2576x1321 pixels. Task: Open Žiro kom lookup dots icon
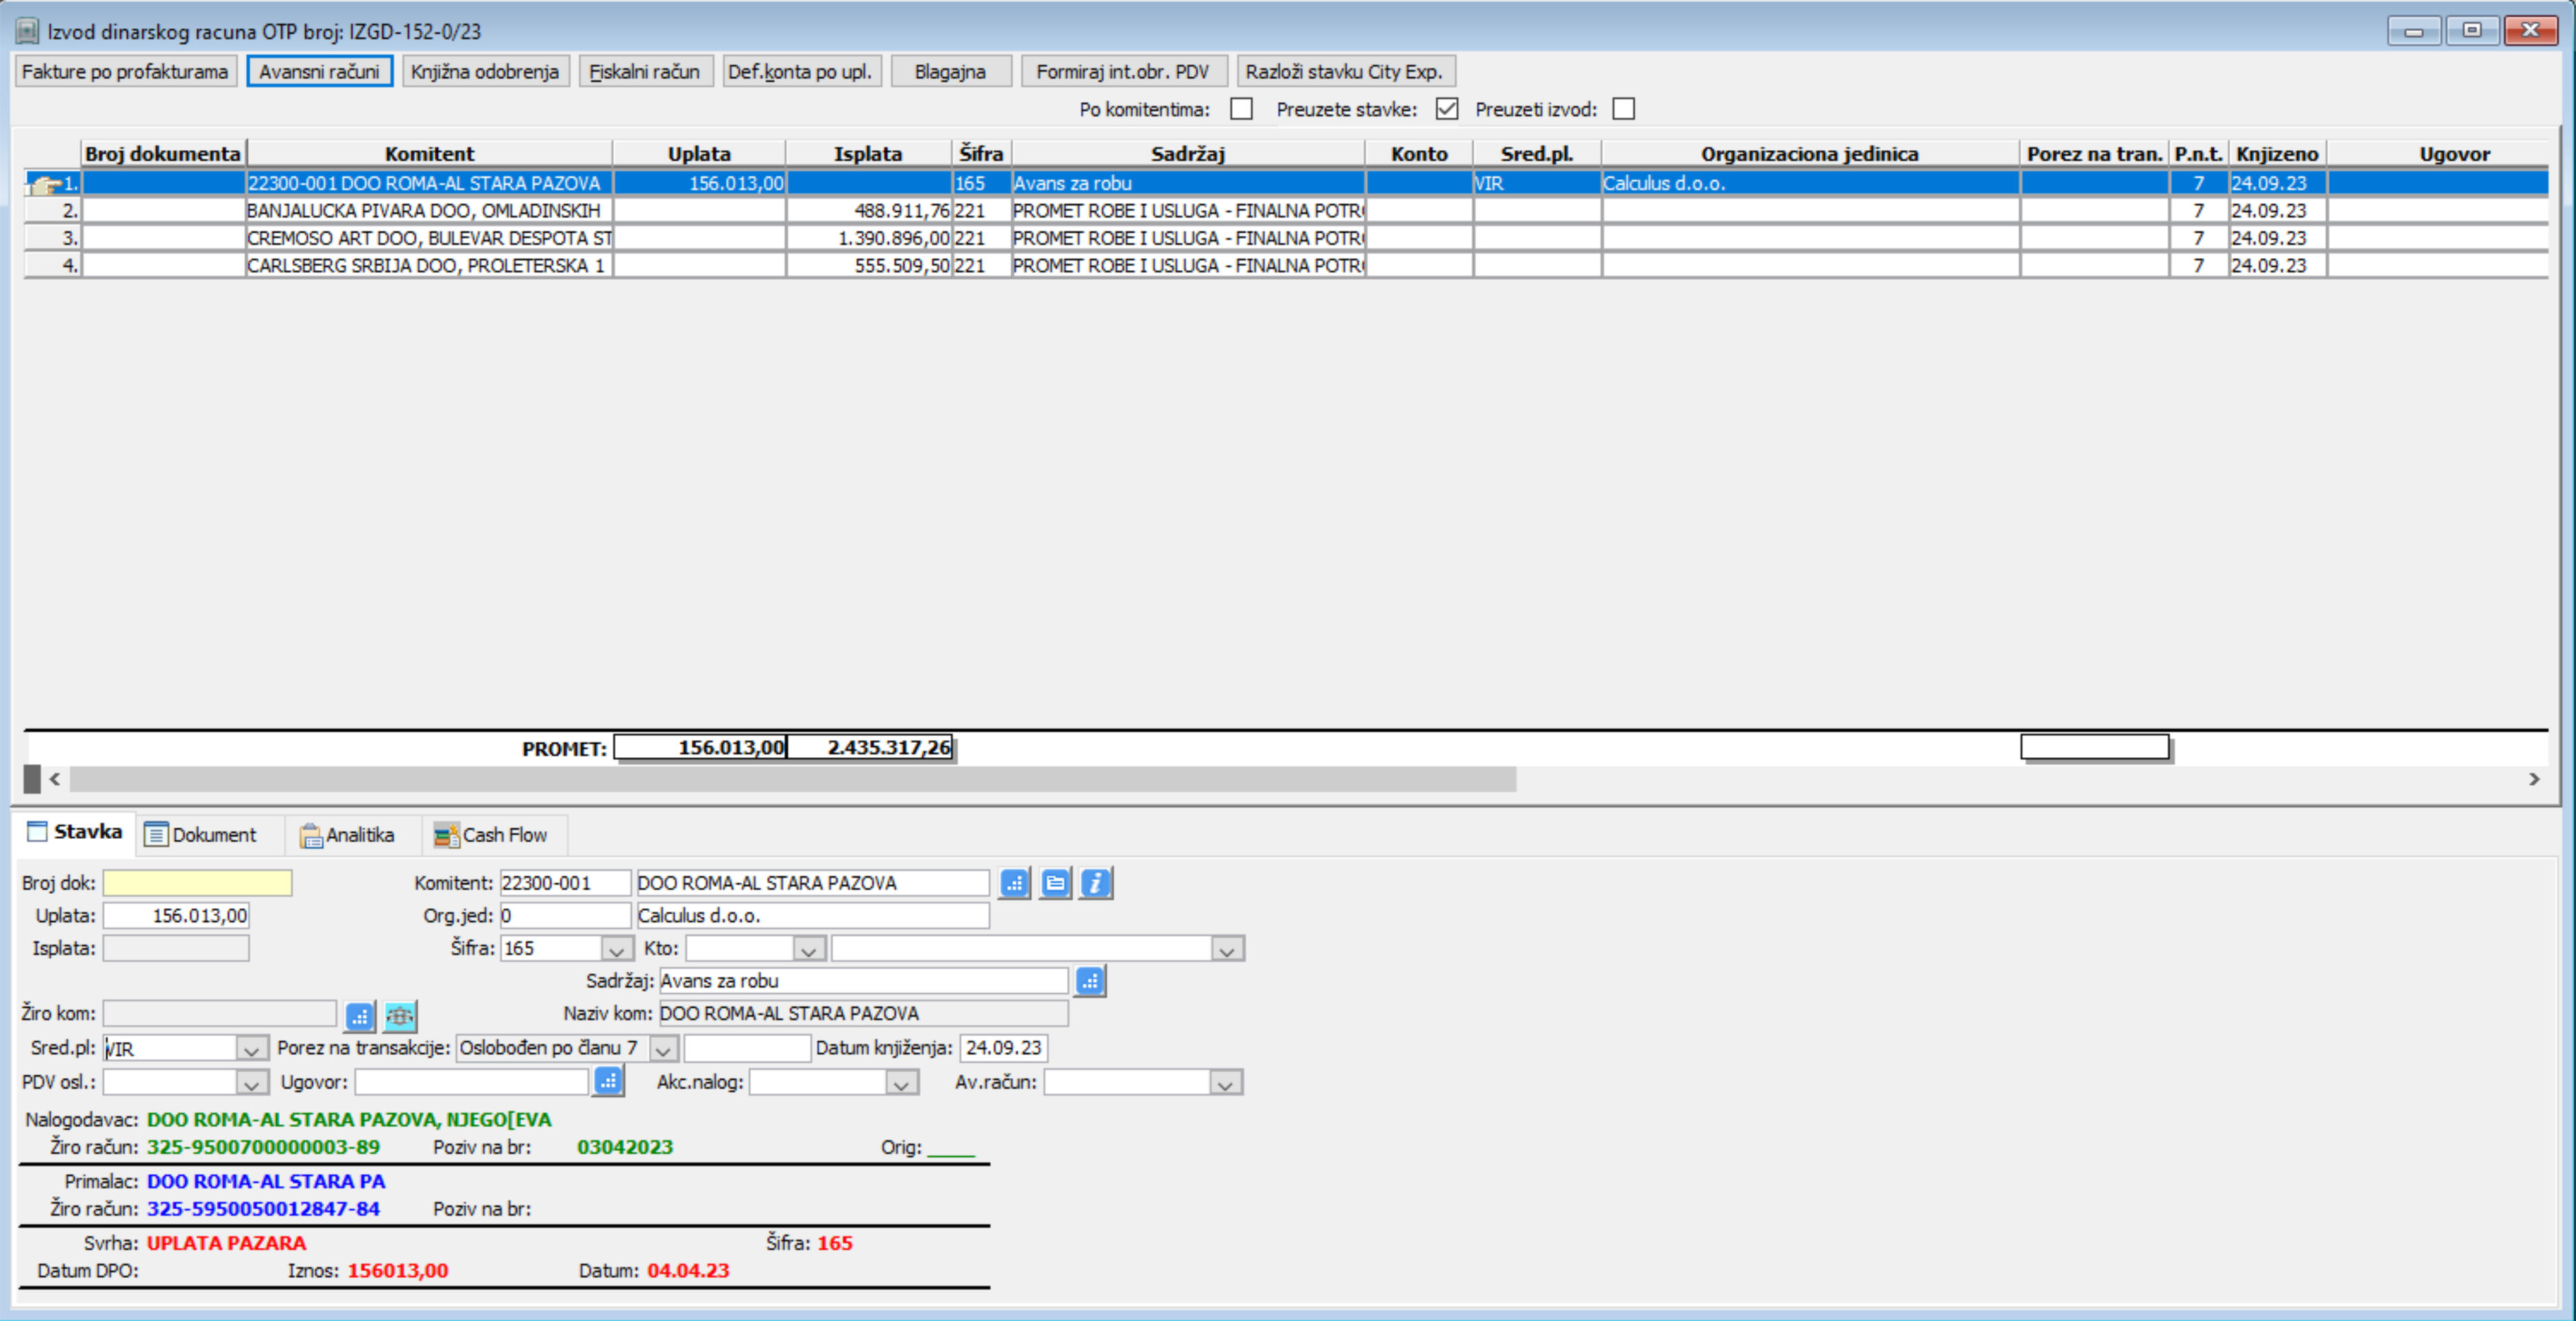pos(360,1016)
